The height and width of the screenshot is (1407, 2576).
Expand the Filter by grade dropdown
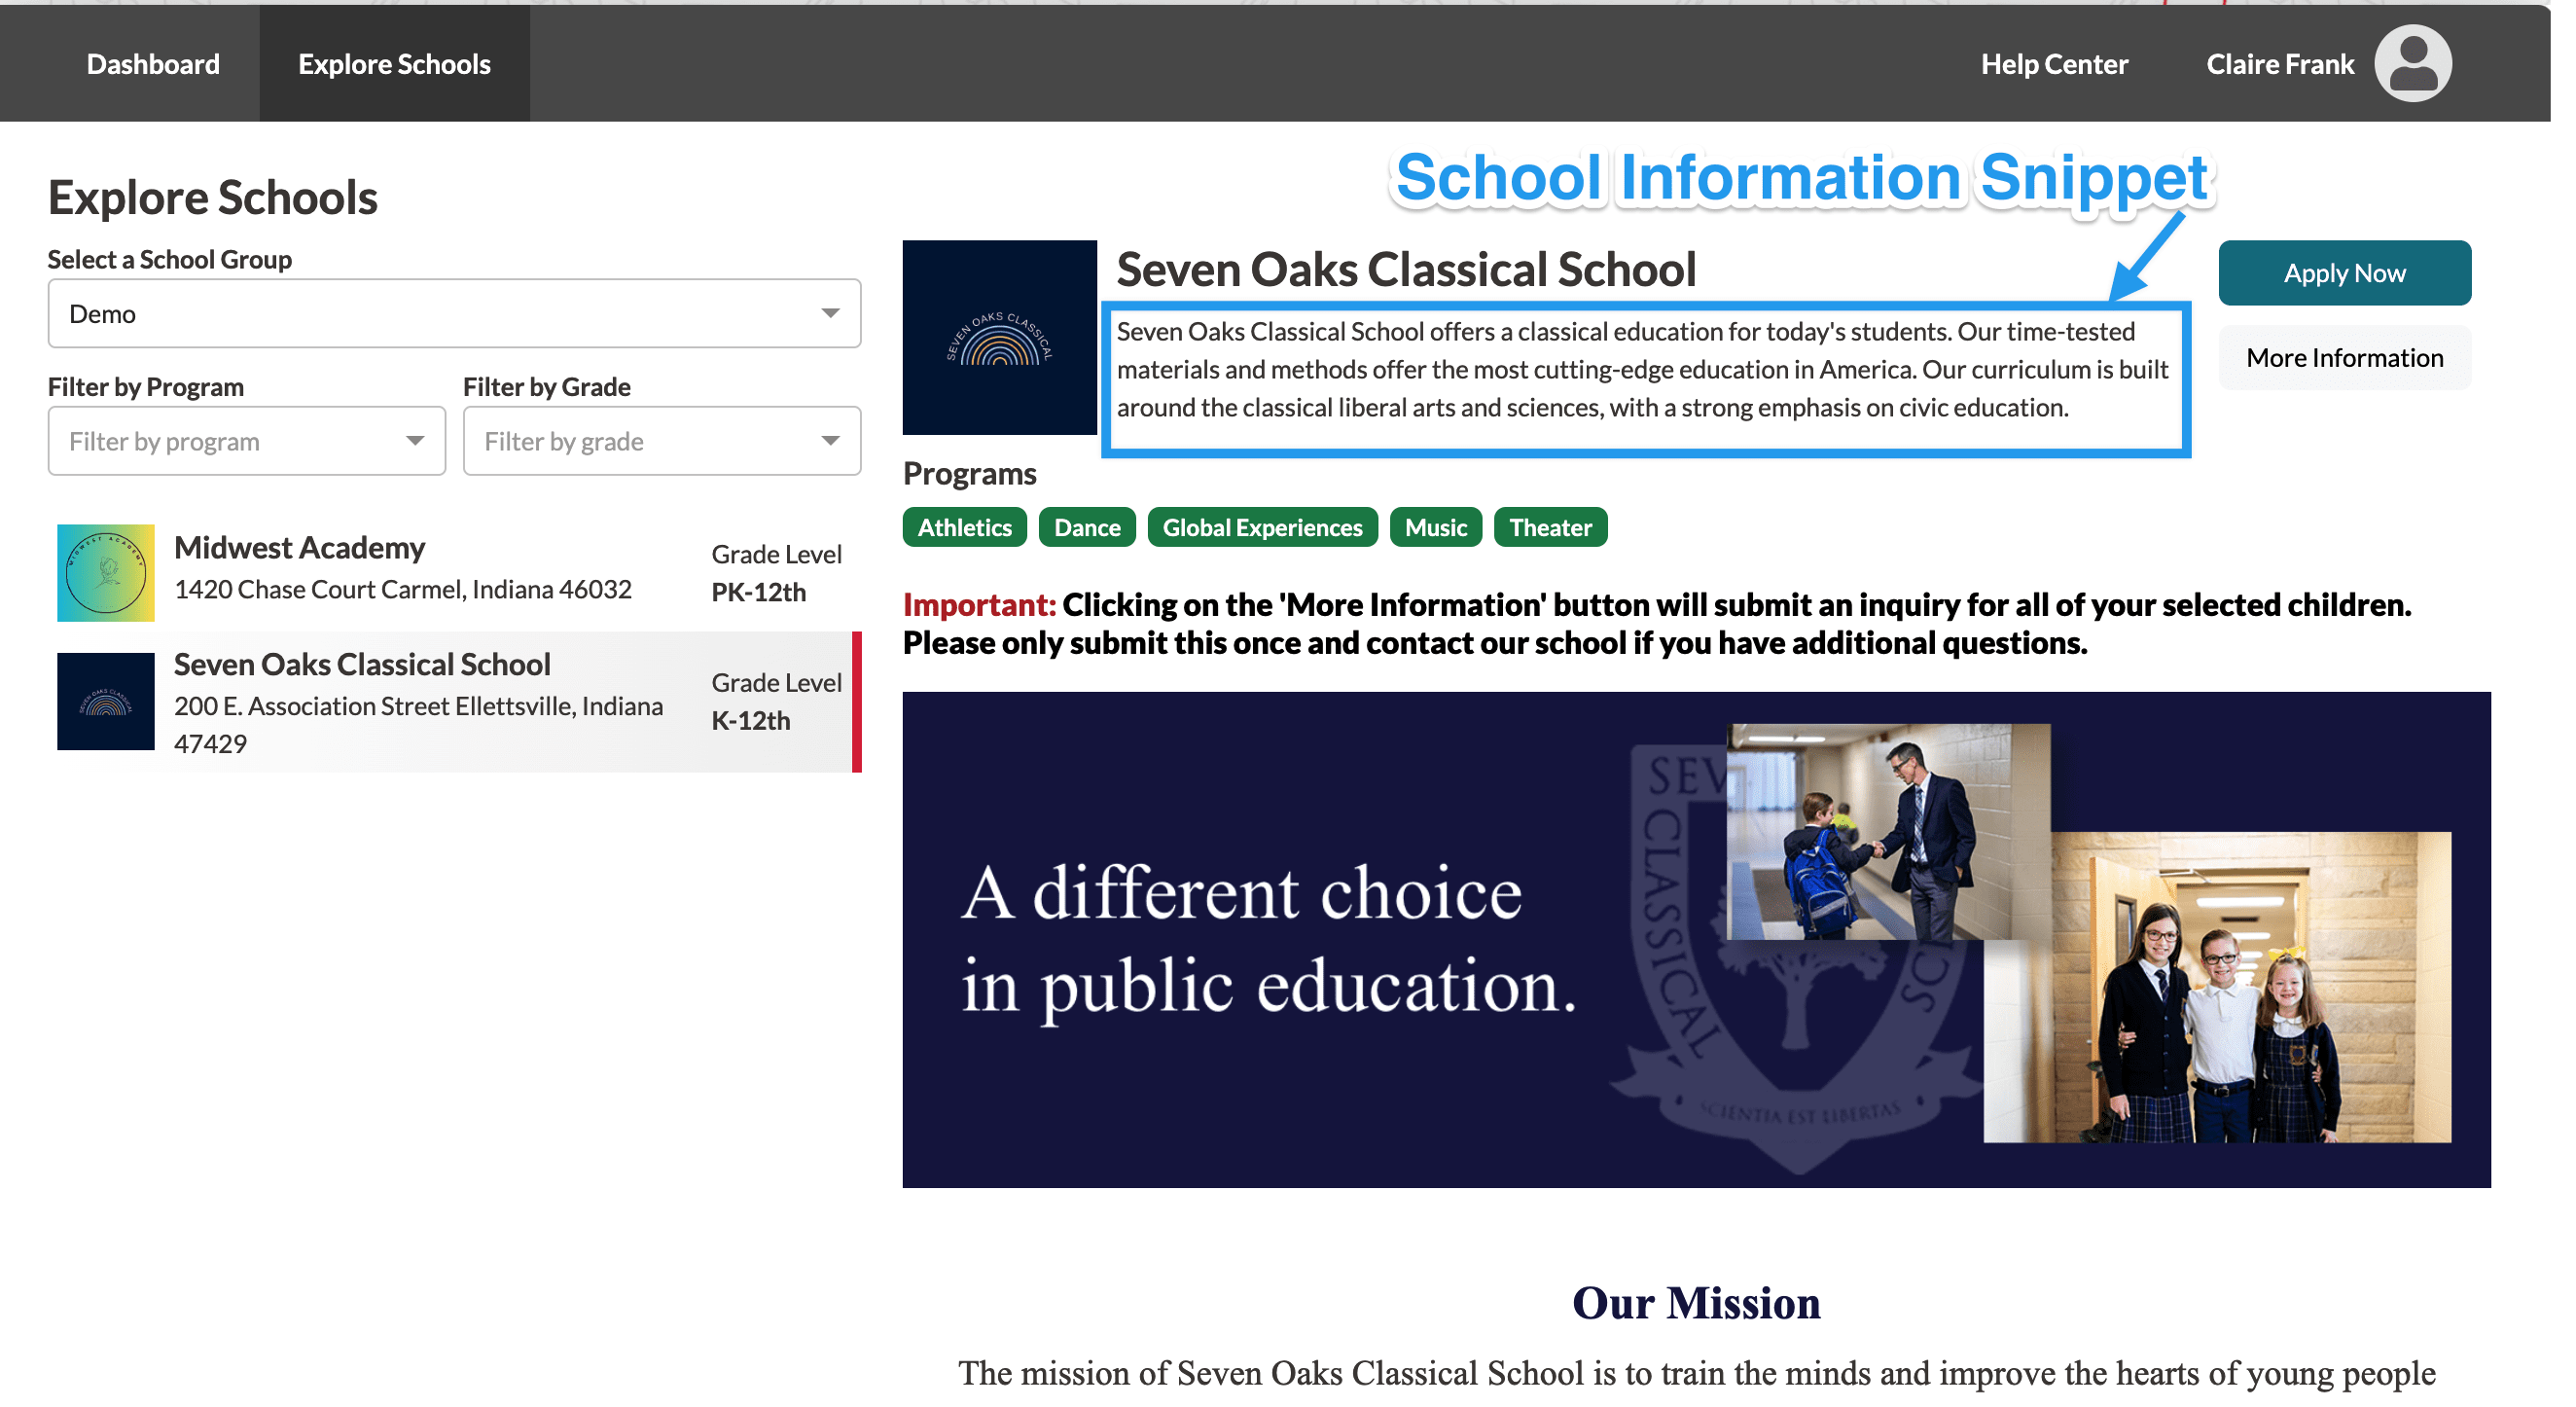[x=661, y=441]
